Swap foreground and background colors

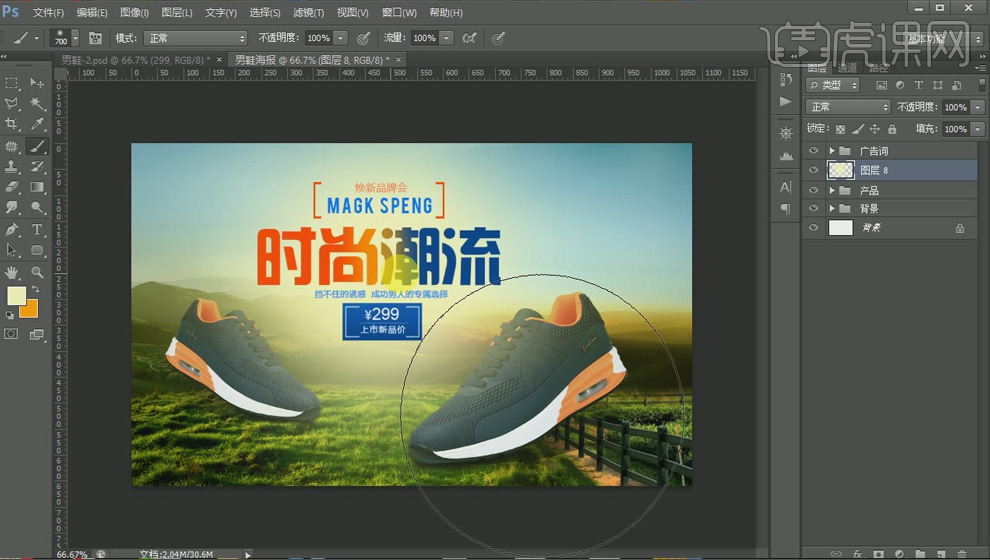pos(36,289)
